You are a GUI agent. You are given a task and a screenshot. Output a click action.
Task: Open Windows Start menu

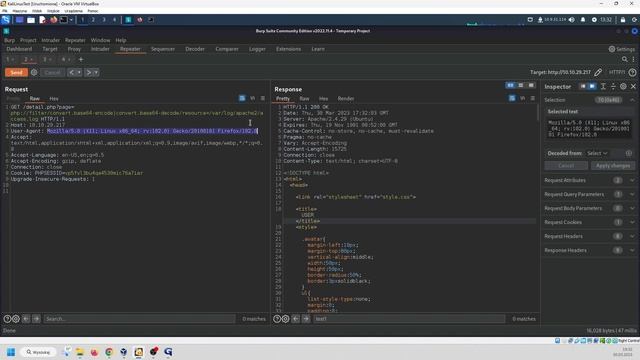(x=11, y=352)
